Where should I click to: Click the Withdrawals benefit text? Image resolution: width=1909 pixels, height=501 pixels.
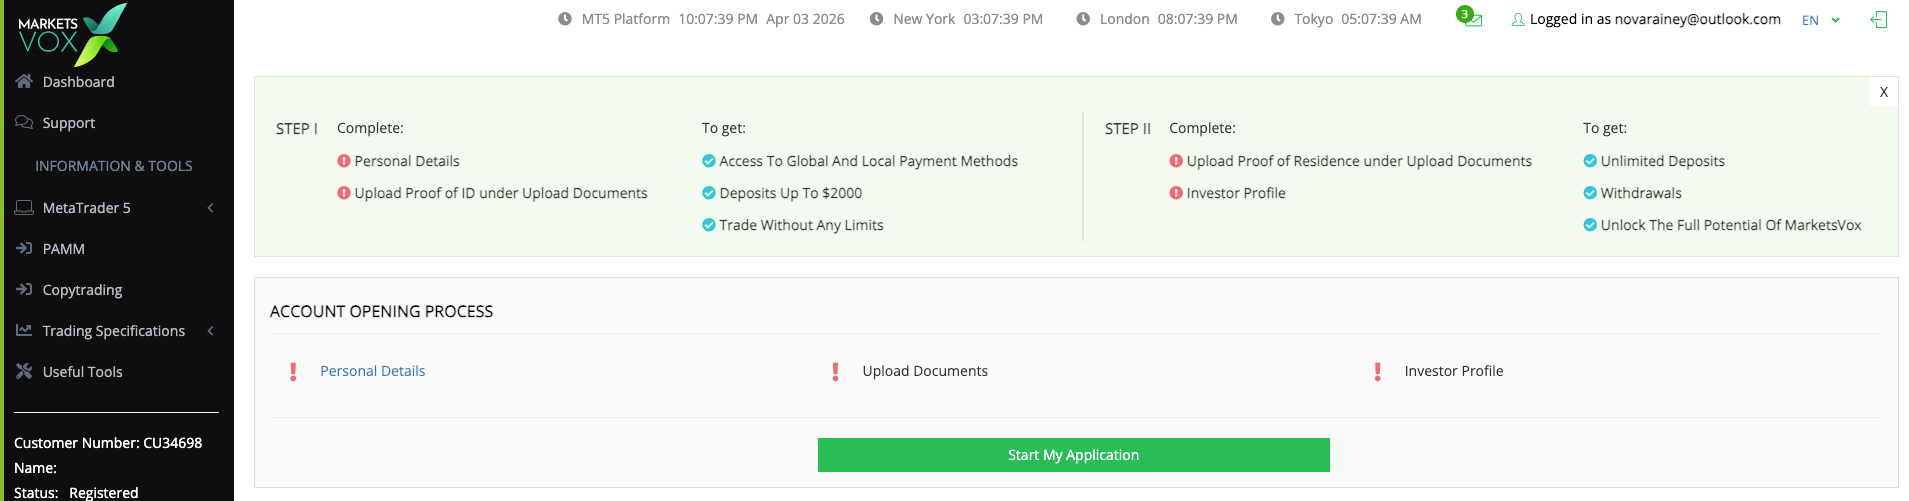[x=1641, y=193]
